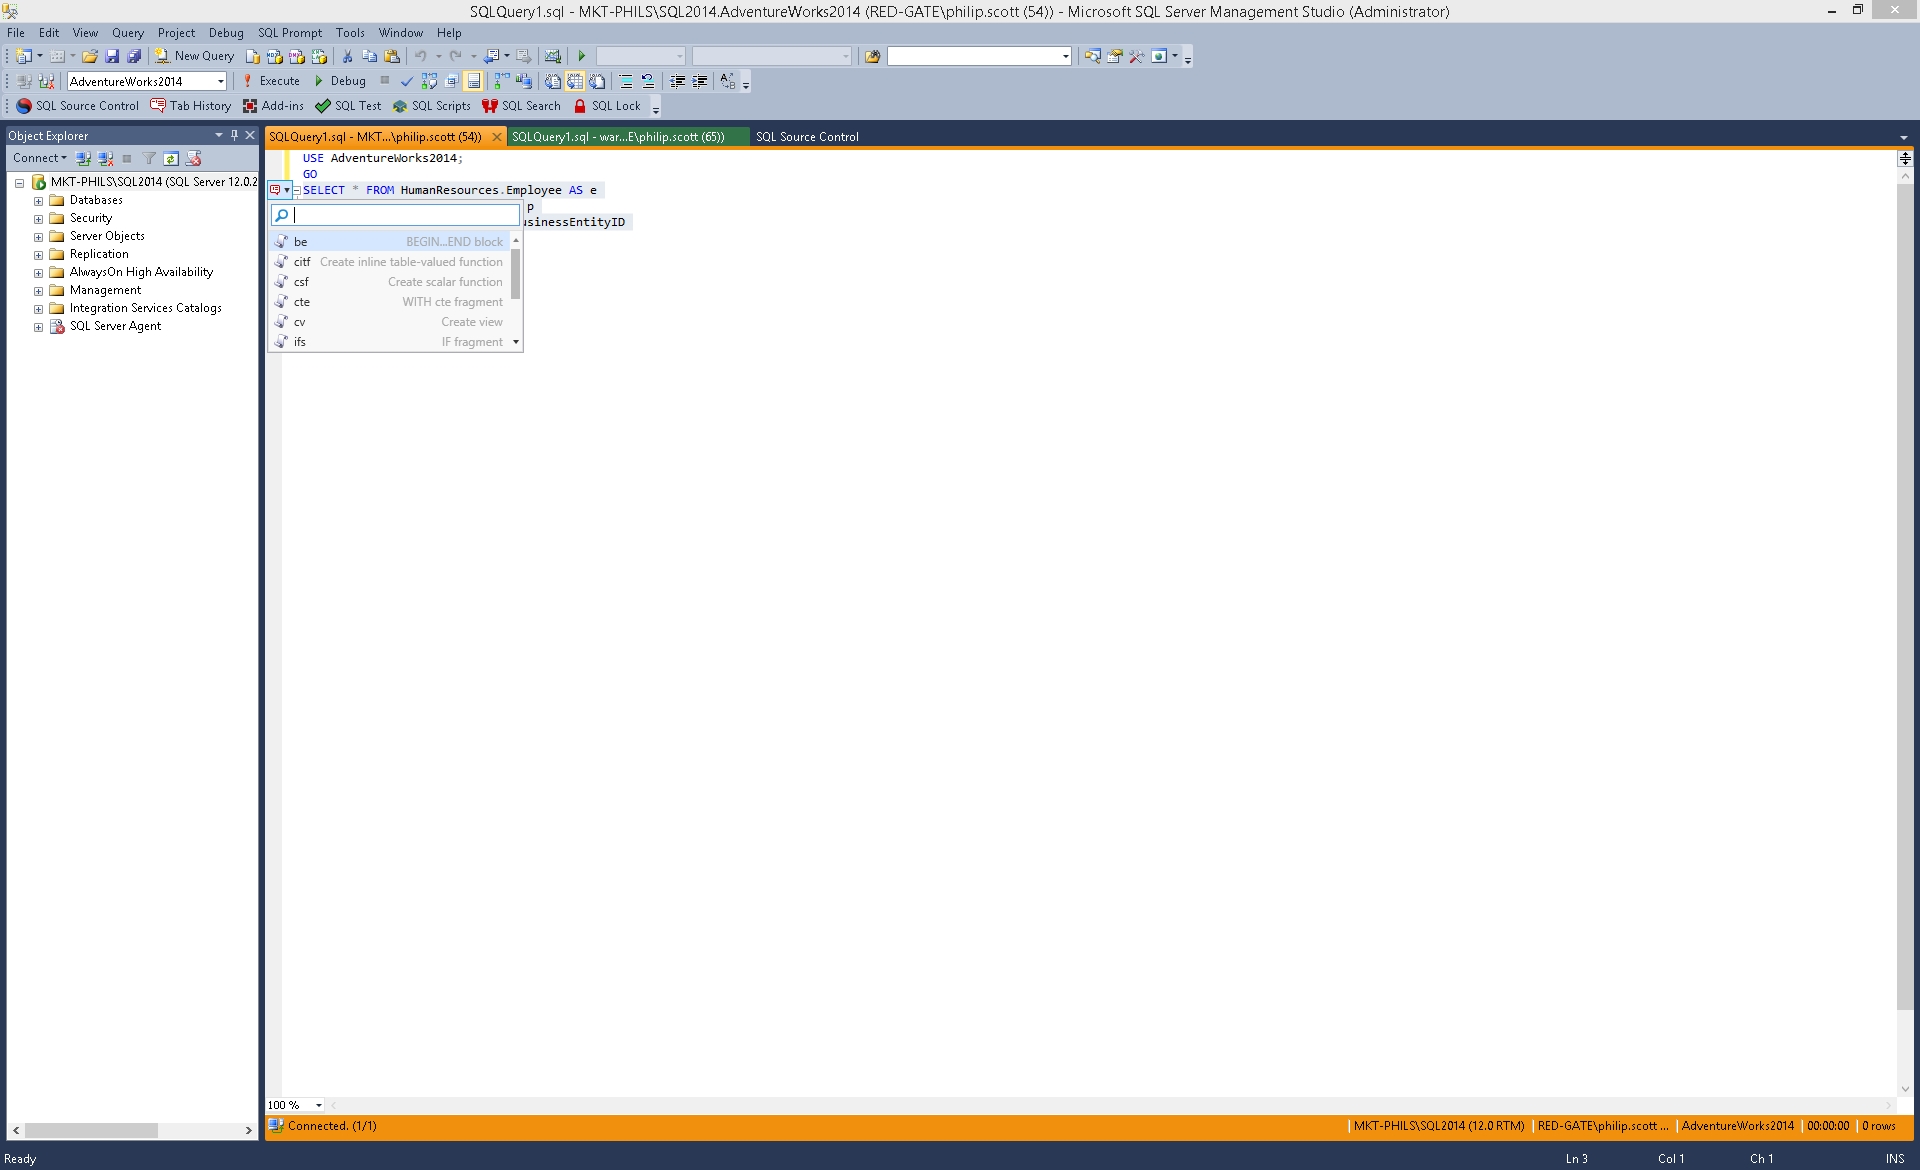1920x1170 pixels.
Task: Toggle Include Actual Execution Plan button
Action: [x=502, y=81]
